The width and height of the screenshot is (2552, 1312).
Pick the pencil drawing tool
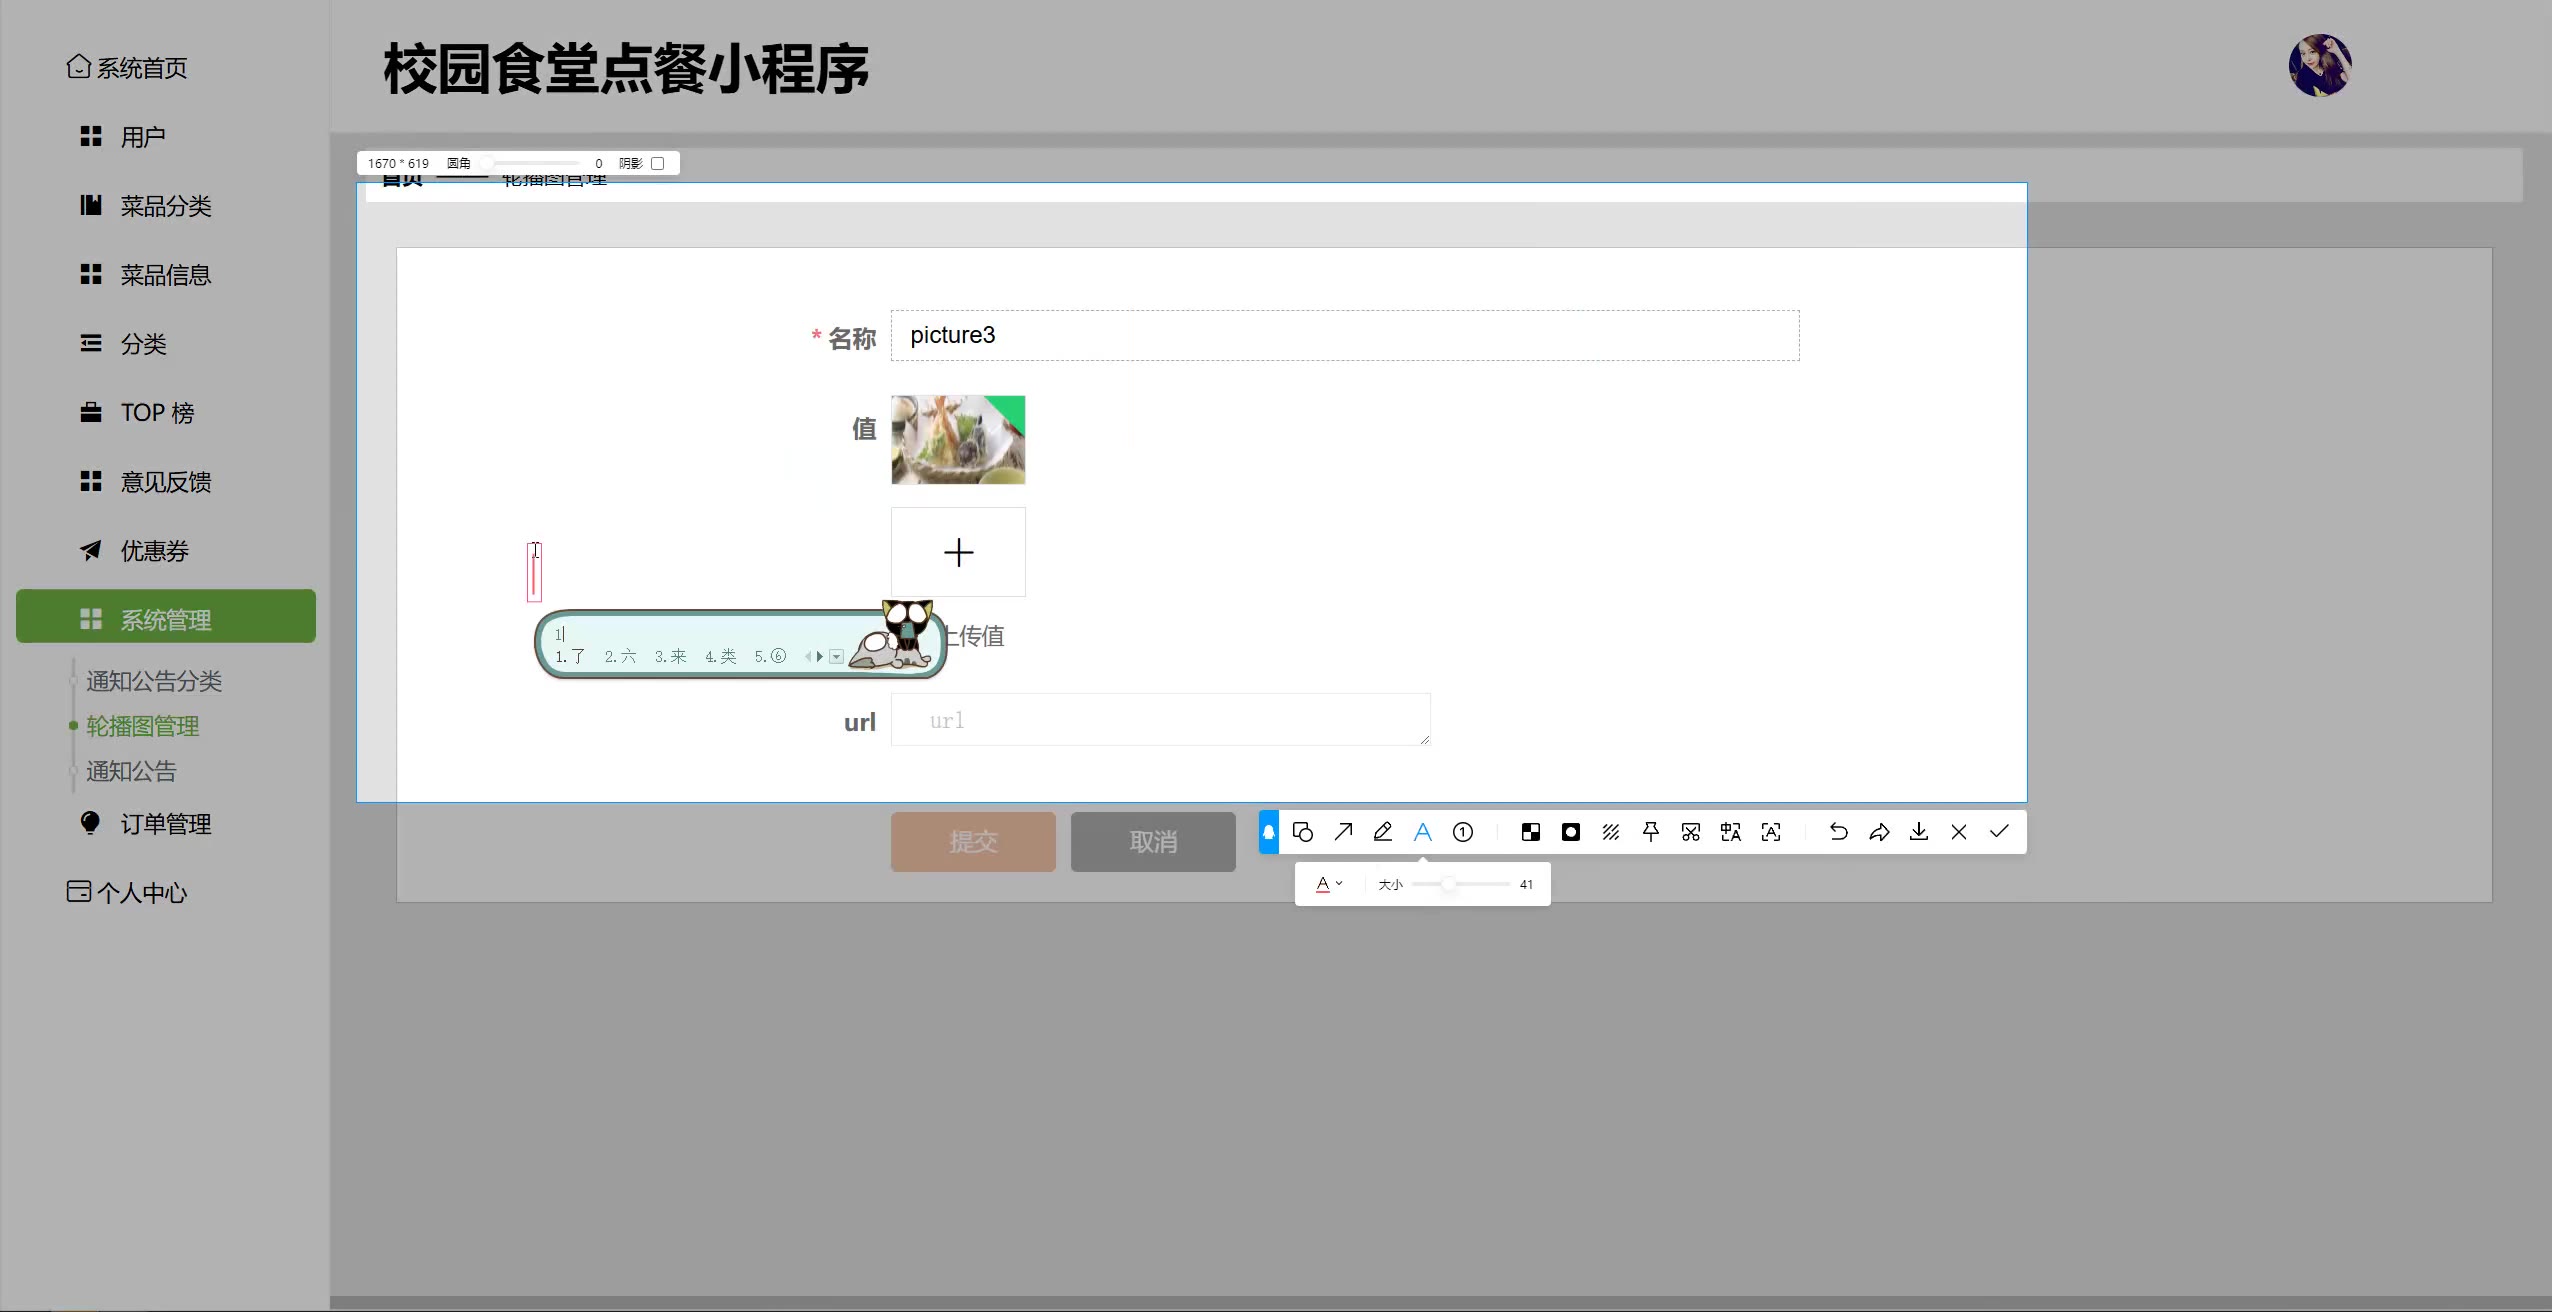click(1383, 832)
